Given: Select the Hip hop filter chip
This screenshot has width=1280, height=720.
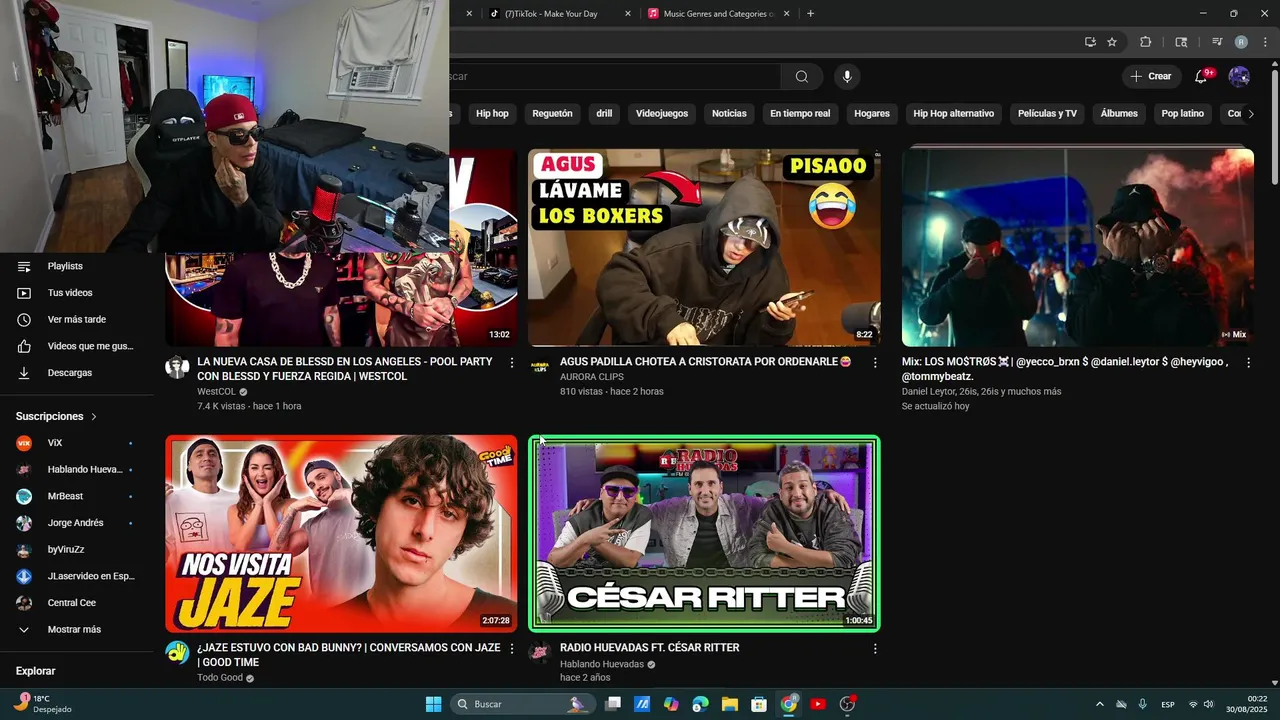Looking at the screenshot, I should tap(492, 114).
